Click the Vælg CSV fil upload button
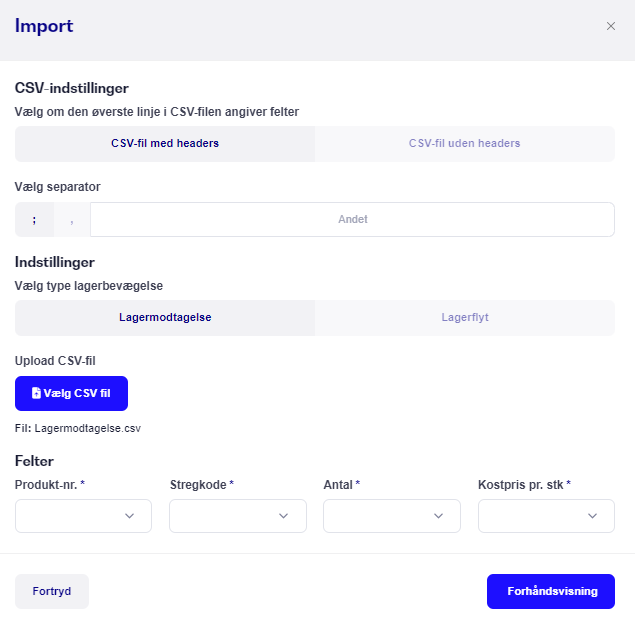The width and height of the screenshot is (635, 623). pos(71,393)
